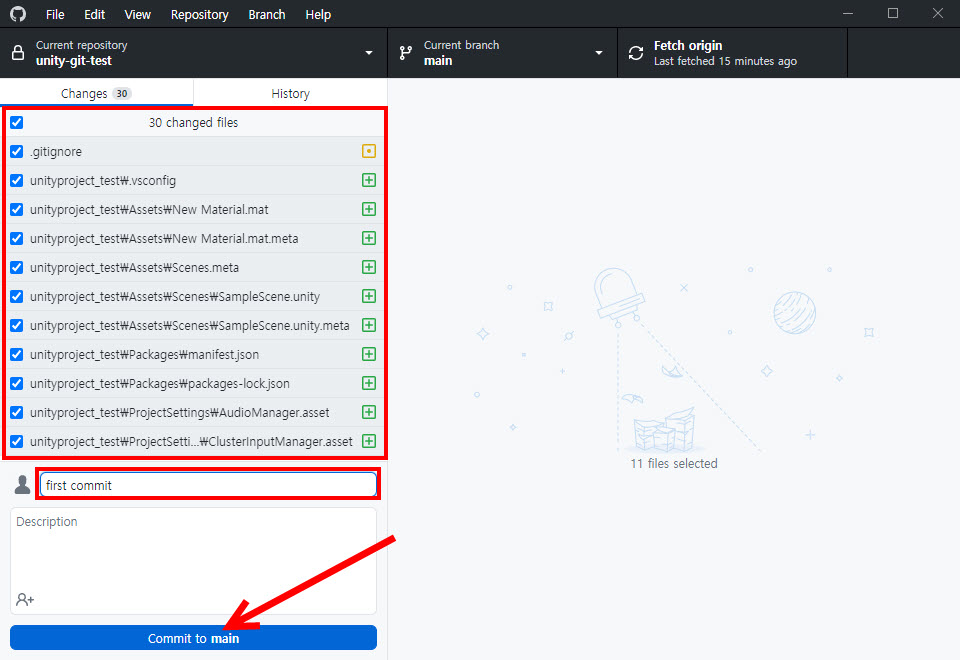960x660 pixels.
Task: Click the add co-authors icon
Action: pos(25,599)
